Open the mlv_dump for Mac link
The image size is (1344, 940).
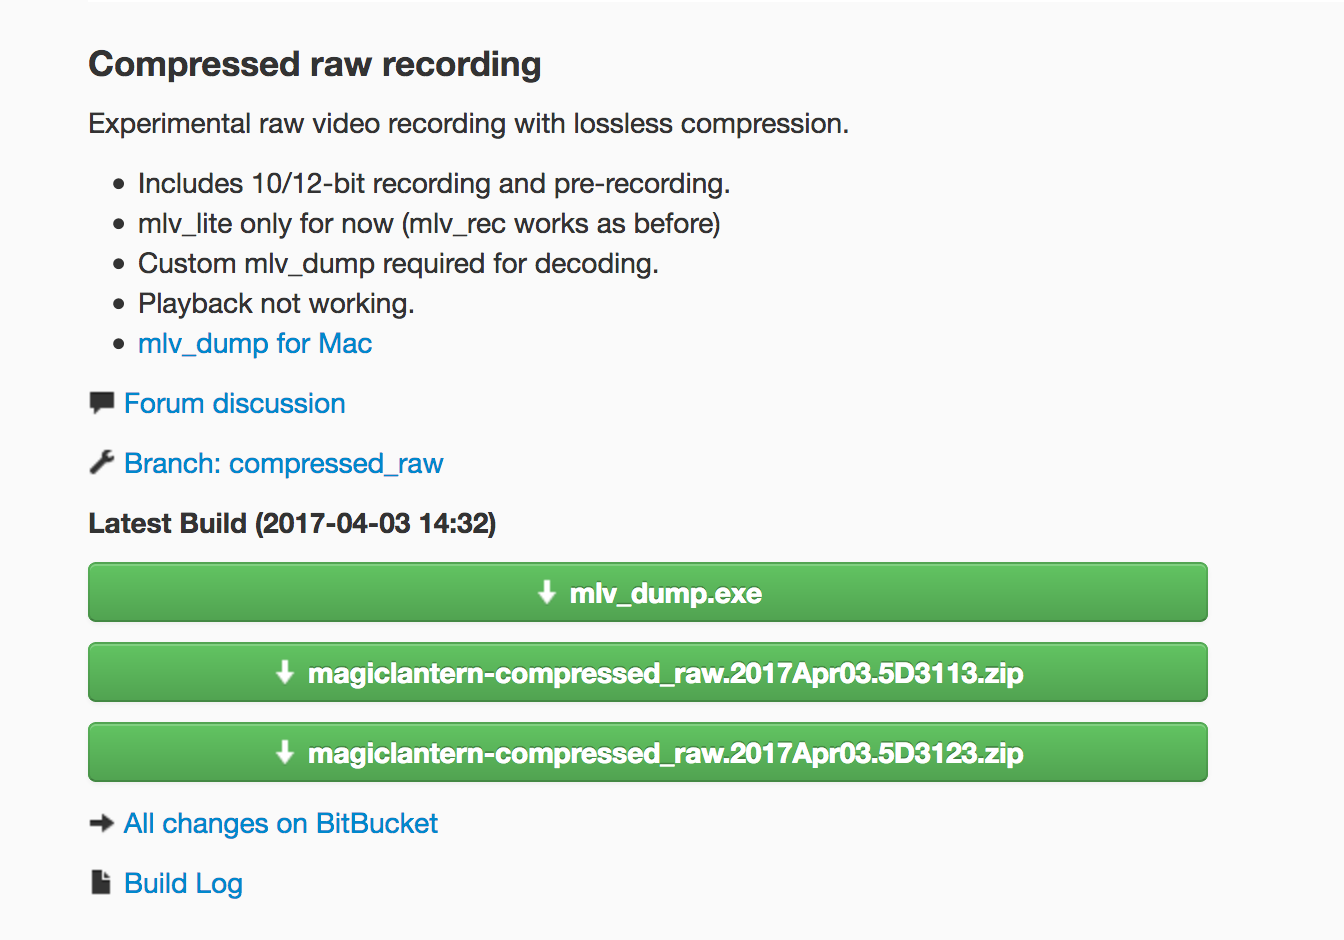pos(255,344)
